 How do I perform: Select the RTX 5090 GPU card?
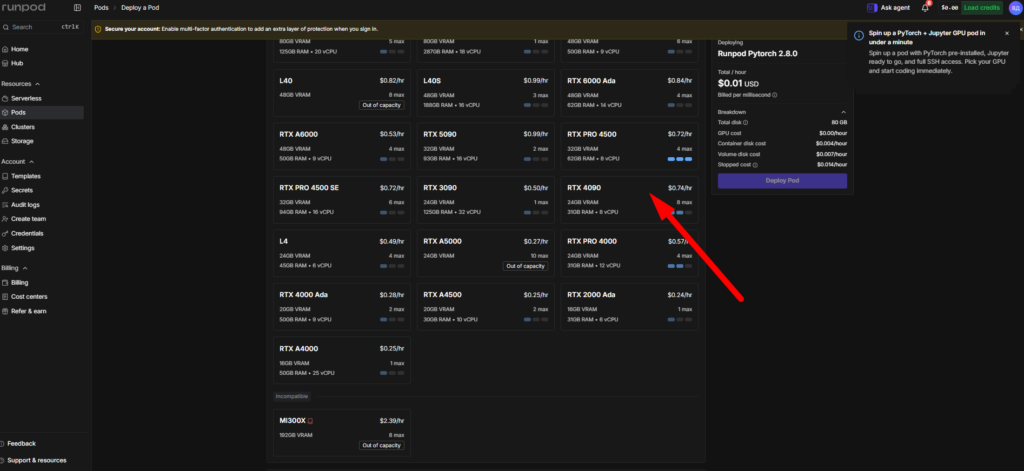(486, 146)
